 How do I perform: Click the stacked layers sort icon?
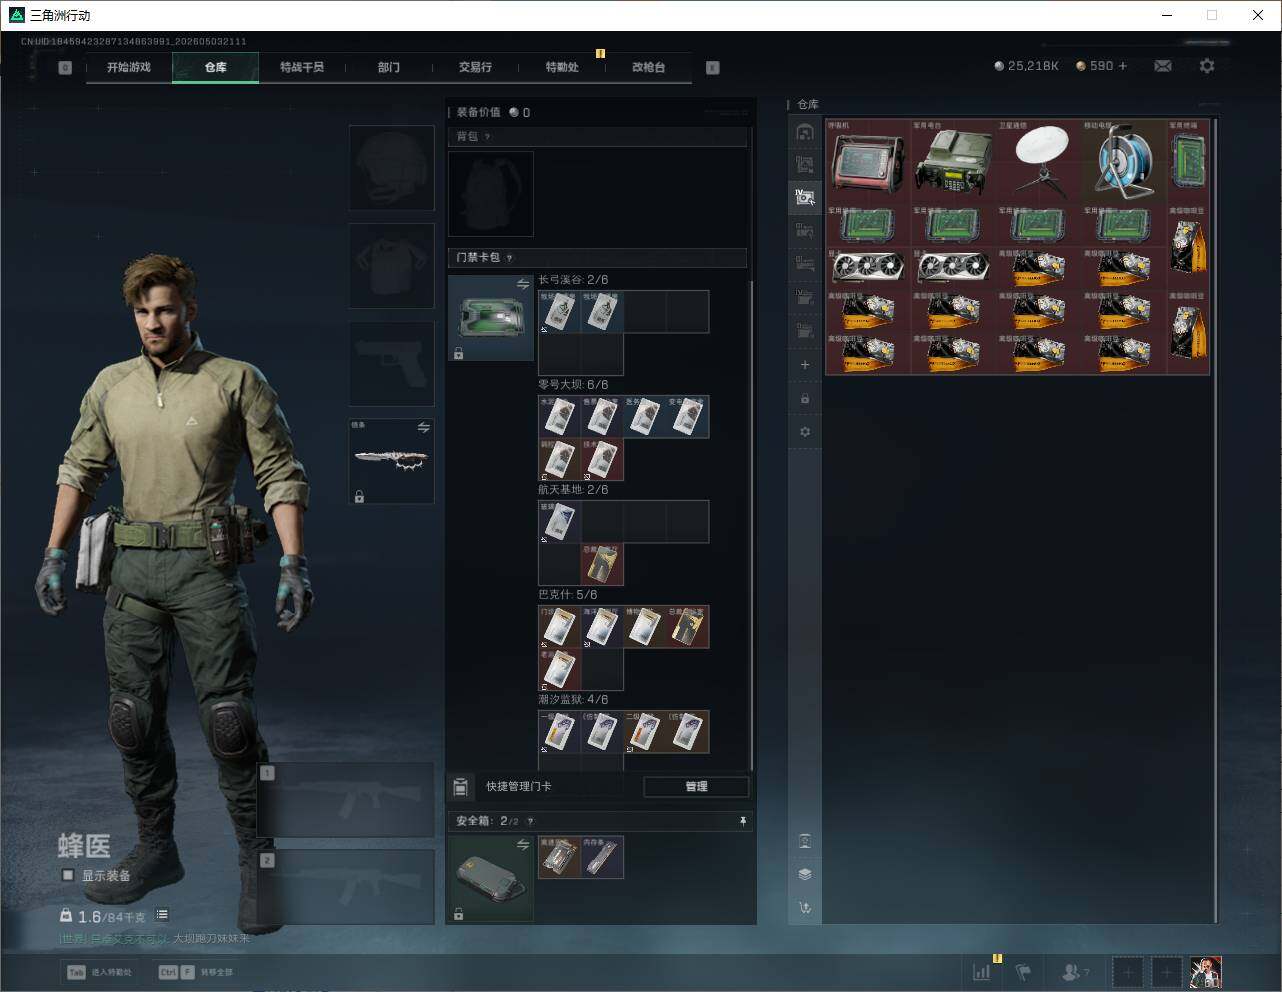[x=805, y=874]
